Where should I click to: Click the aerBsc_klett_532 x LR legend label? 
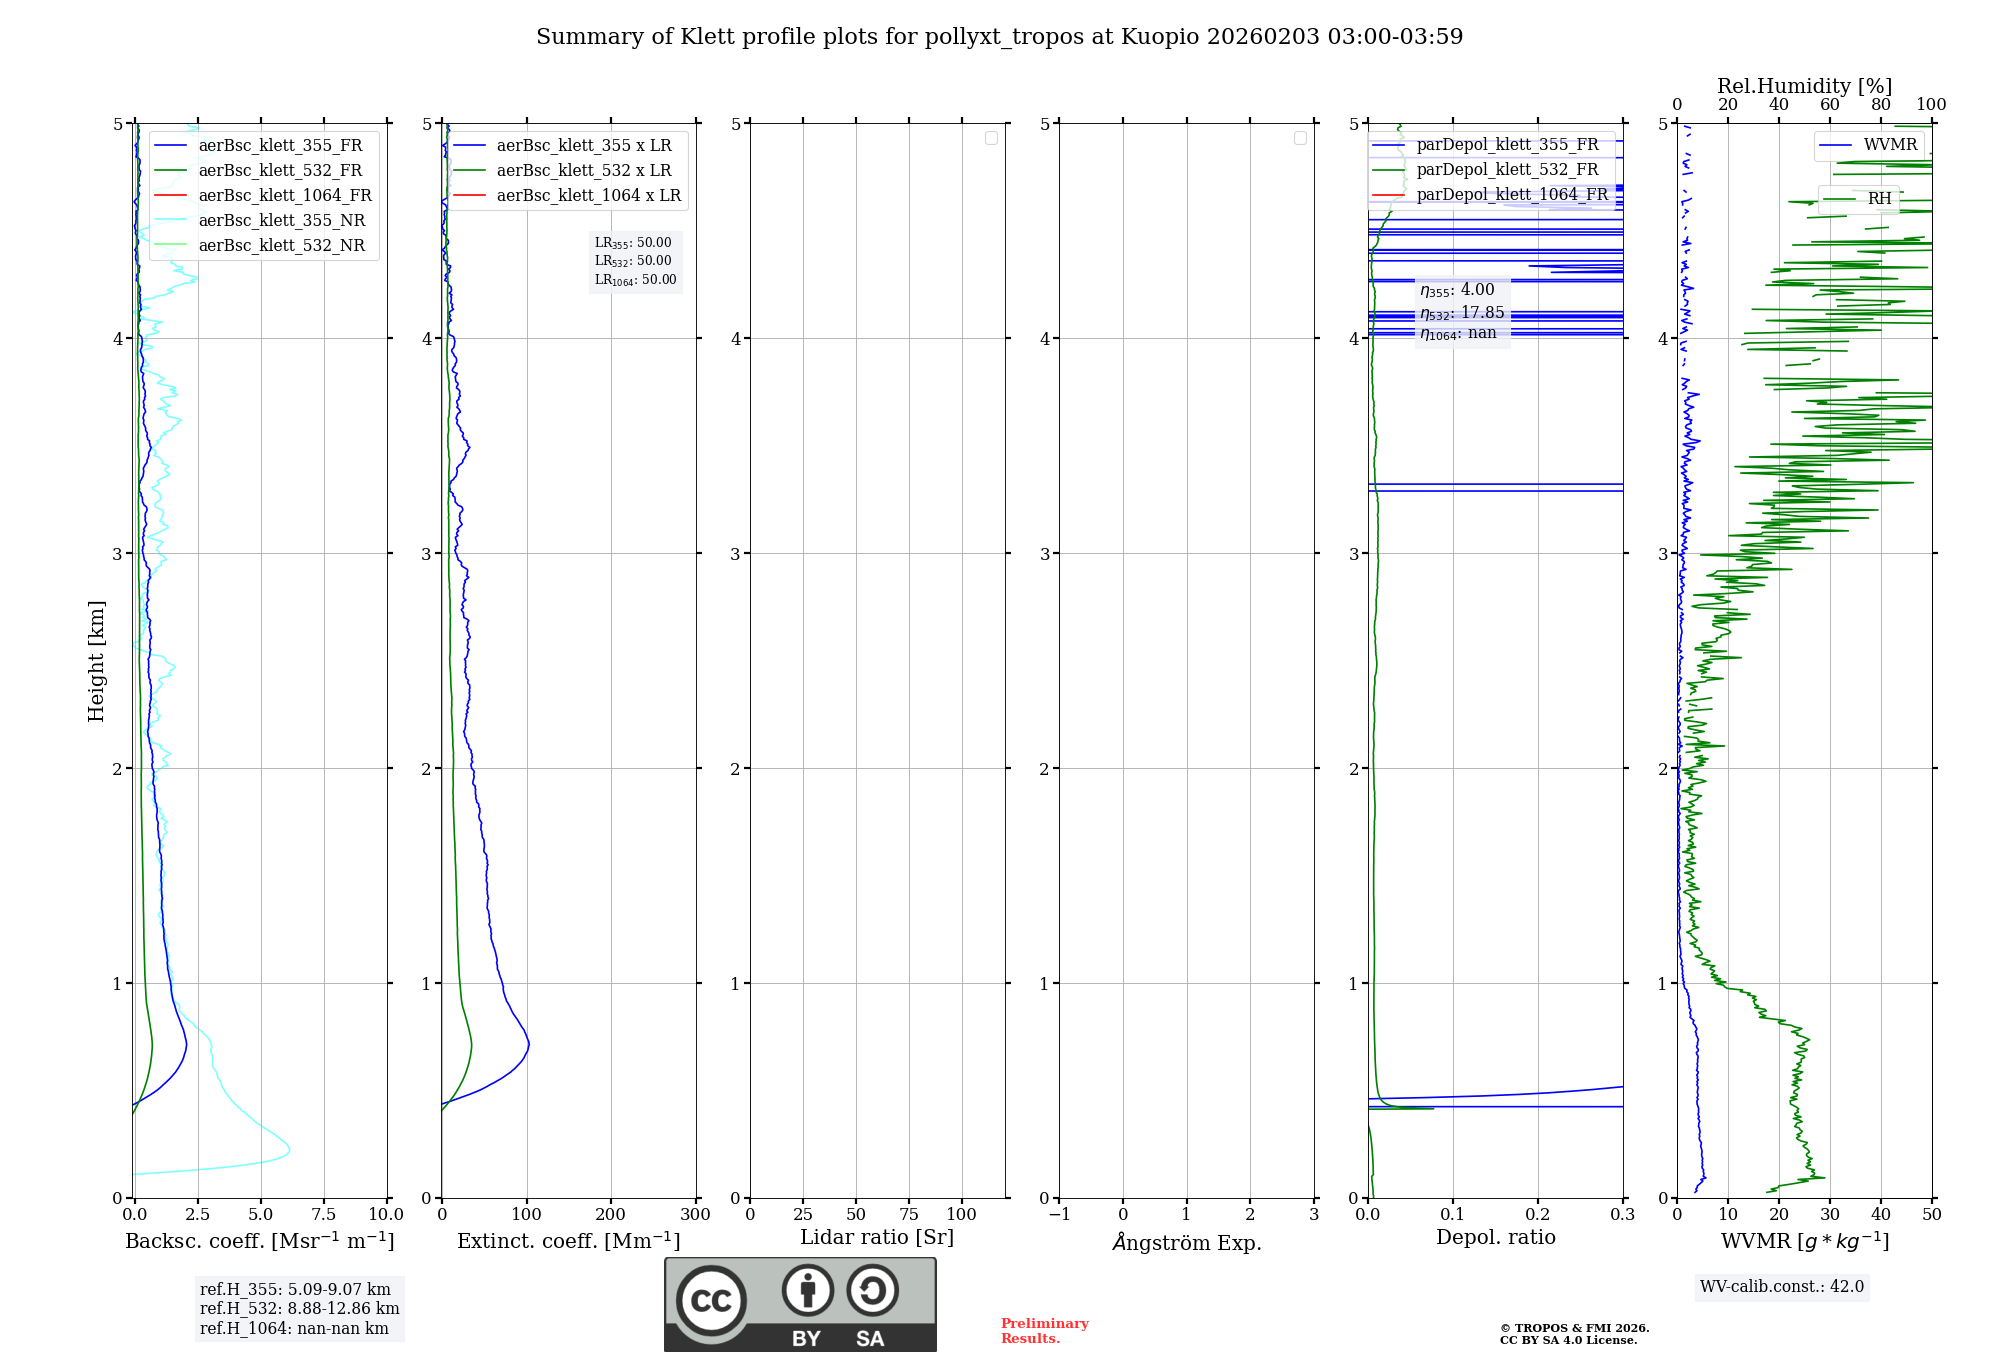pyautogui.click(x=583, y=171)
